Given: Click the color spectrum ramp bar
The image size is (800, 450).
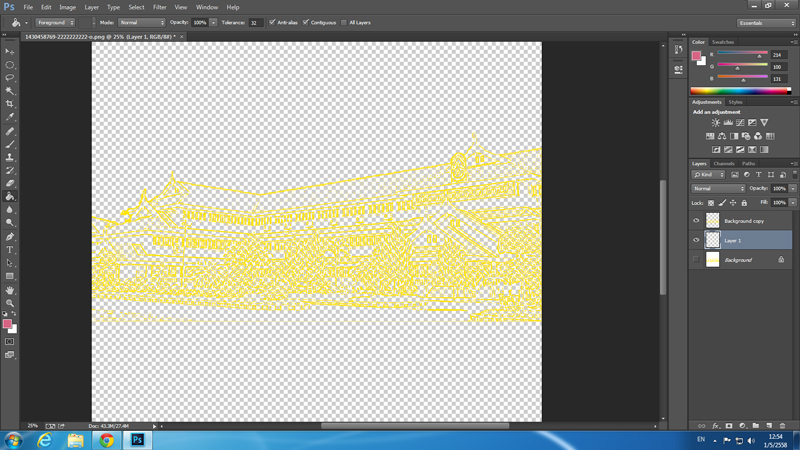Looking at the screenshot, I should (x=740, y=91).
